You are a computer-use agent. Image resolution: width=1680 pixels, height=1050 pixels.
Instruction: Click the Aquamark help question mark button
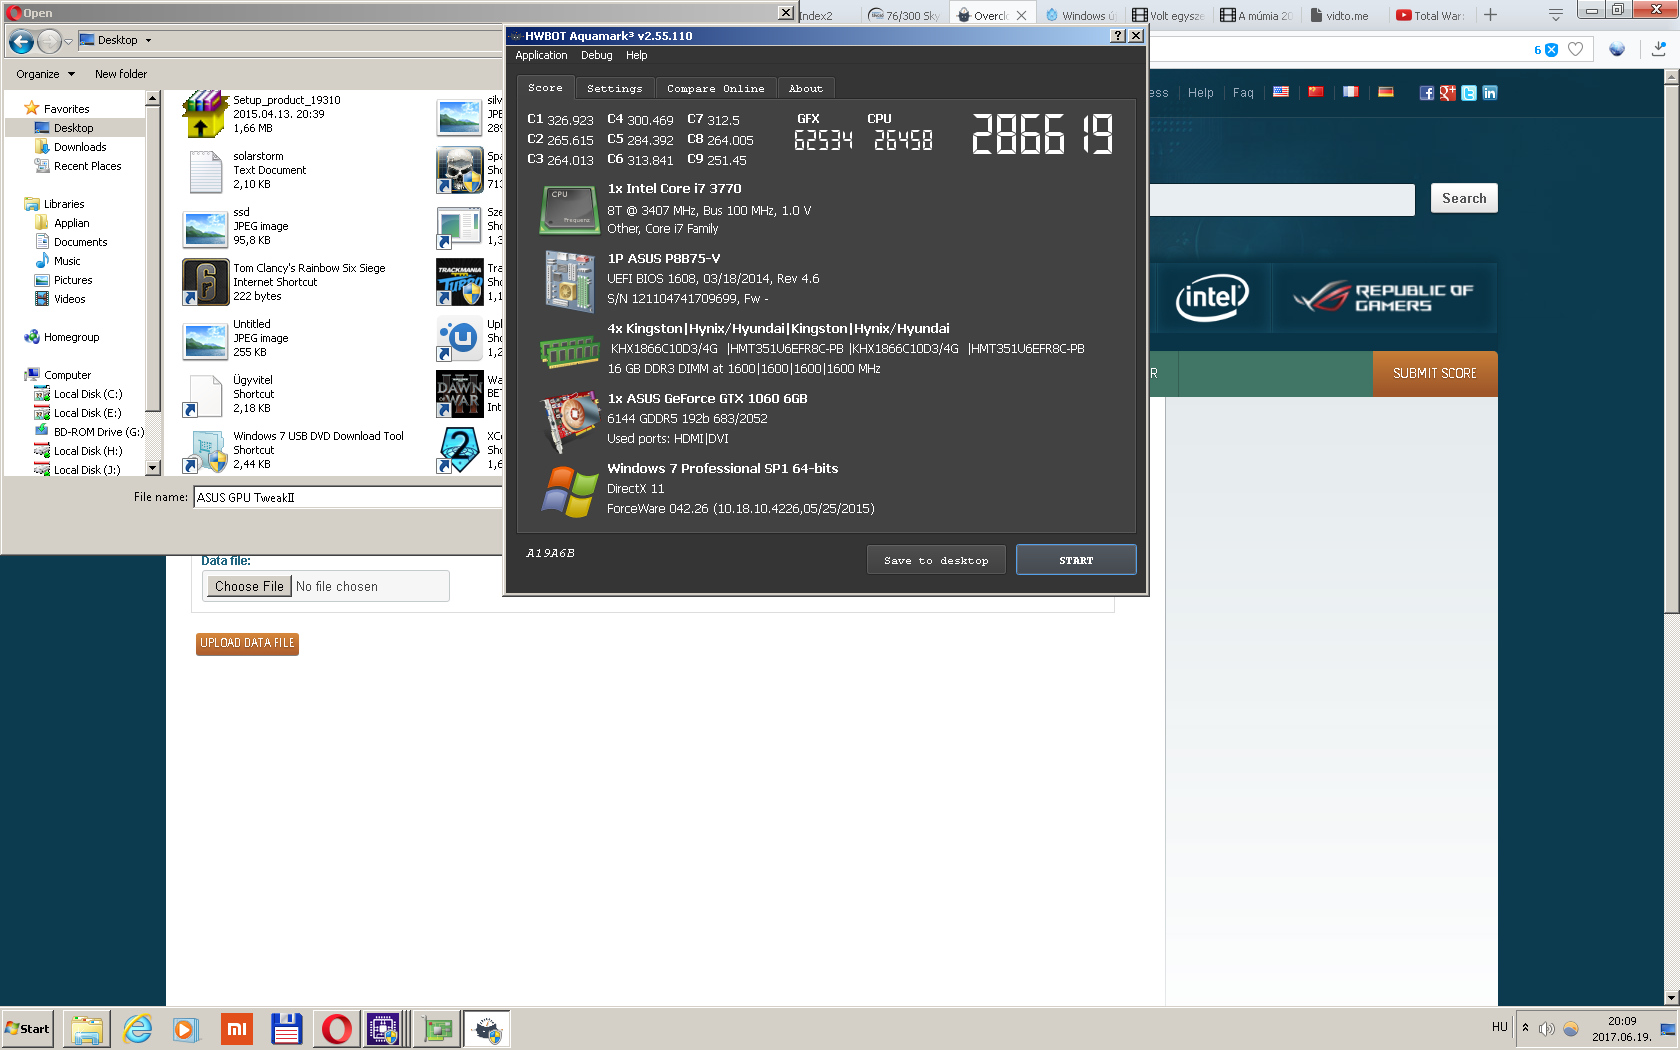(x=1118, y=36)
